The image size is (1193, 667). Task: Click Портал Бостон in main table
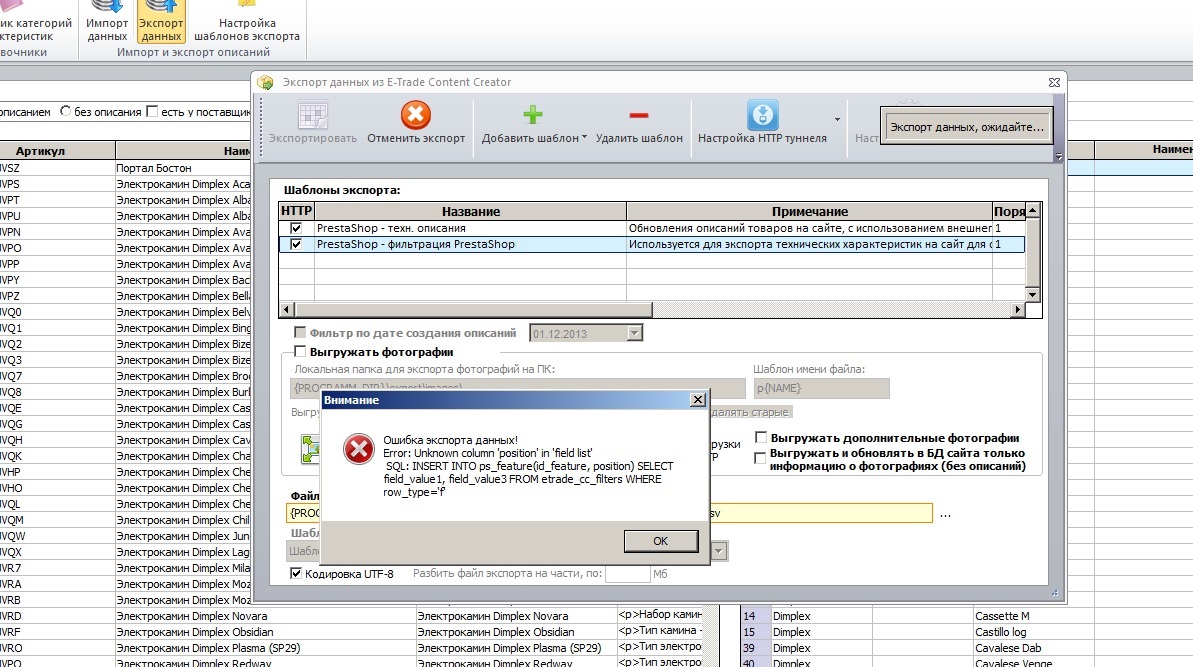pyautogui.click(x=154, y=168)
